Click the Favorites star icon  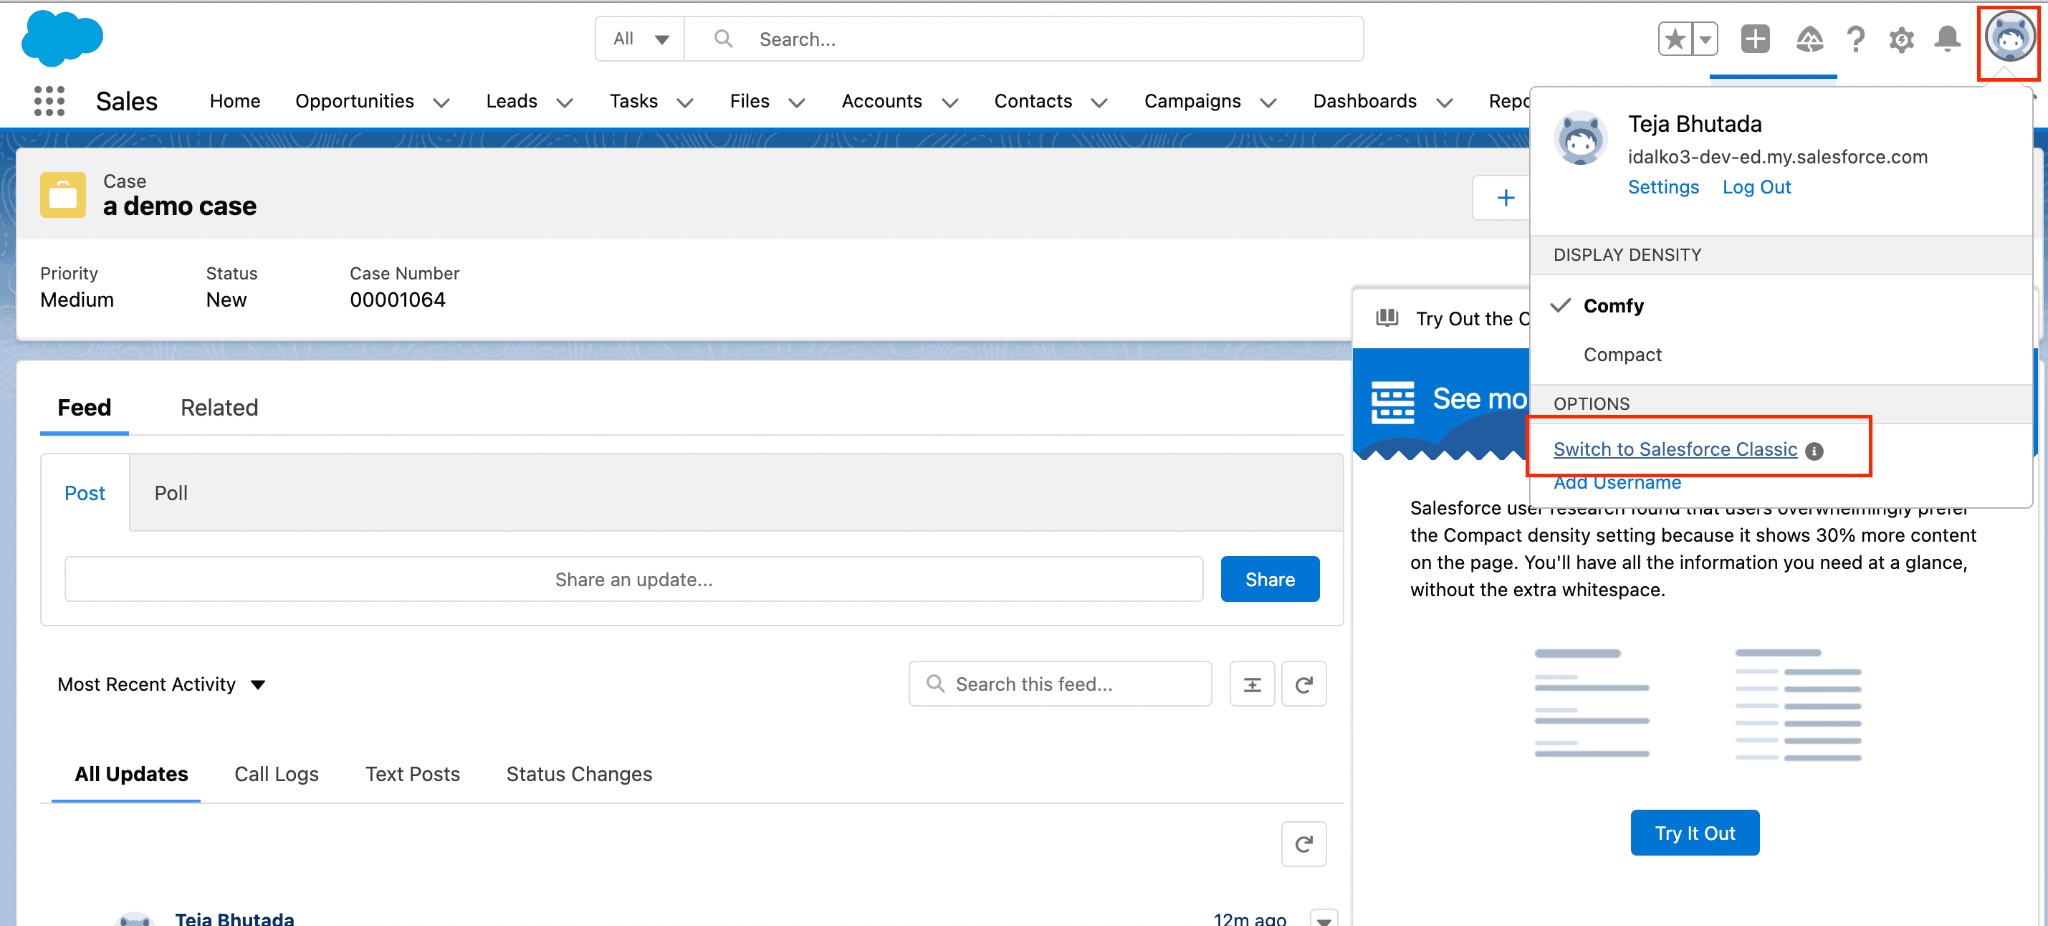point(1675,39)
